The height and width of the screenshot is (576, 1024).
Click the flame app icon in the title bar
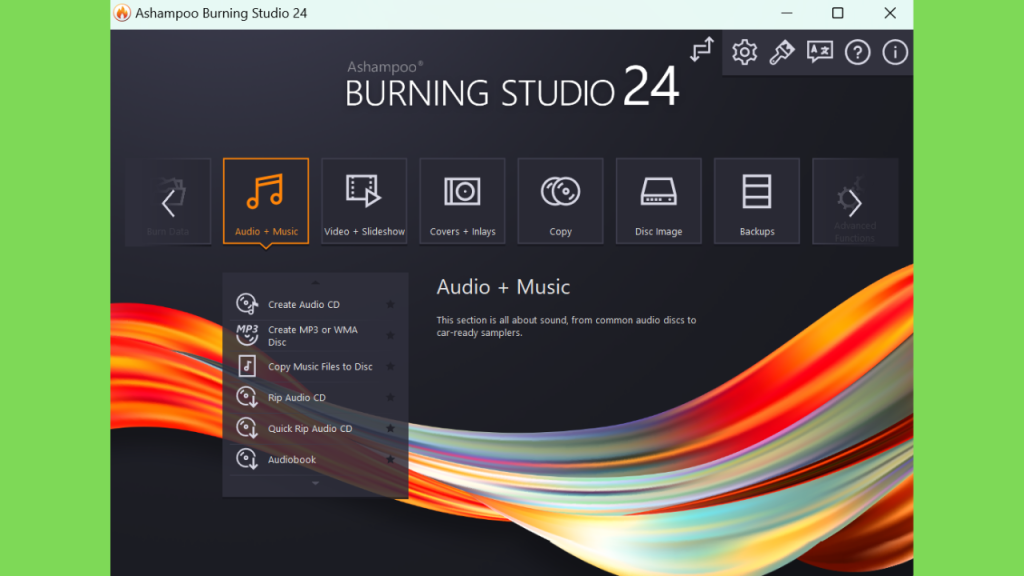(122, 13)
